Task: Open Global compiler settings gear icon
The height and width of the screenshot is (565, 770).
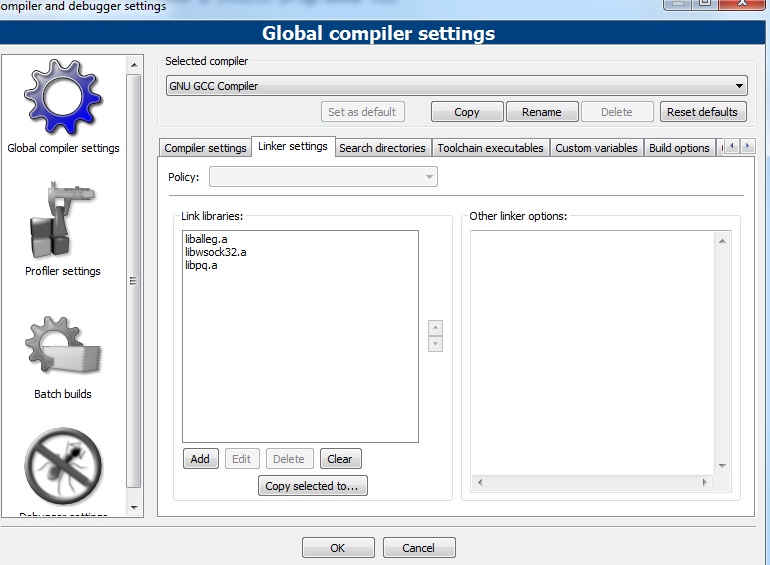Action: click(63, 98)
